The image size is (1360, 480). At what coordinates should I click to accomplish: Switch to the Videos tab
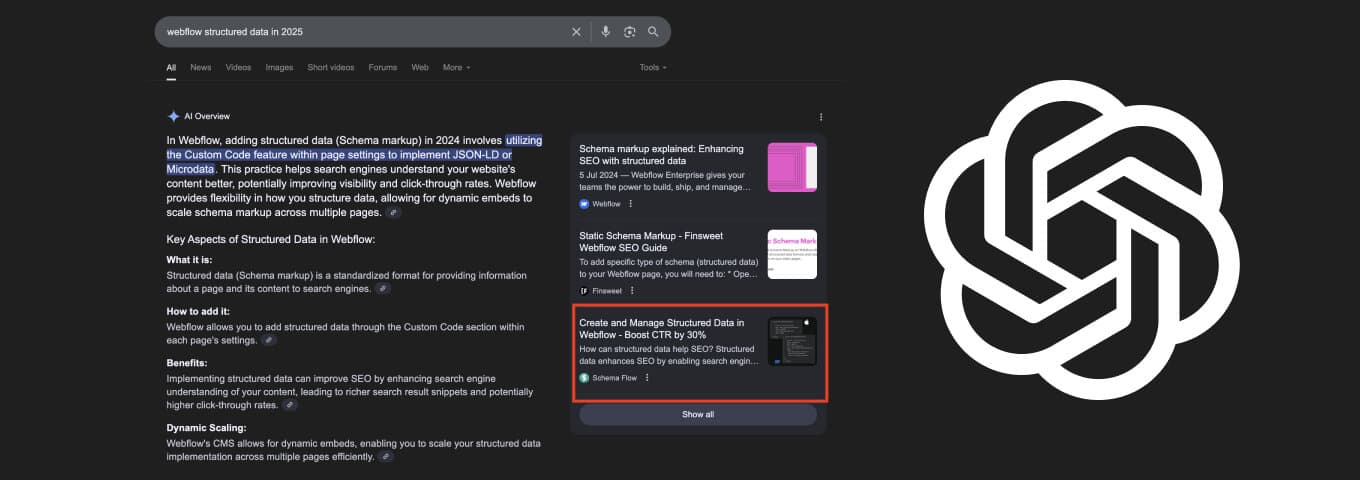(x=238, y=67)
